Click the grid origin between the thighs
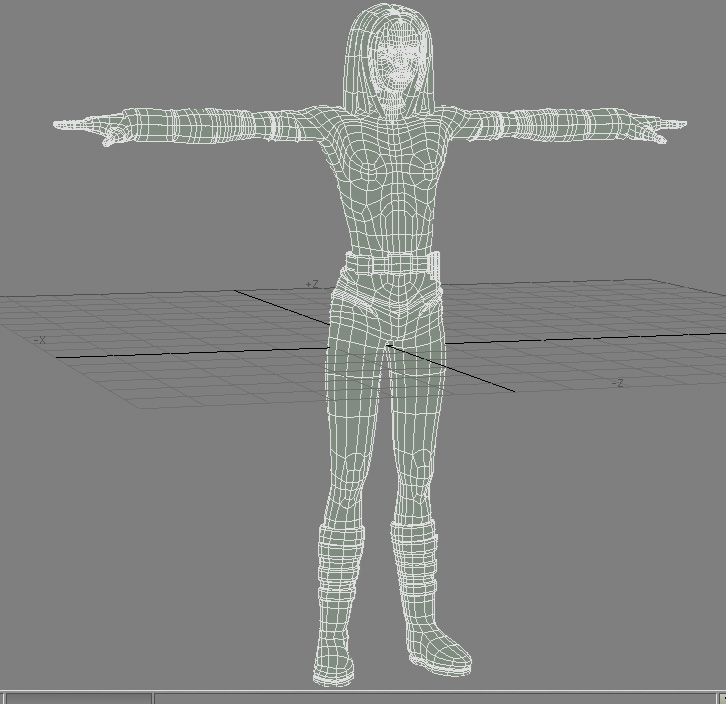 click(388, 347)
